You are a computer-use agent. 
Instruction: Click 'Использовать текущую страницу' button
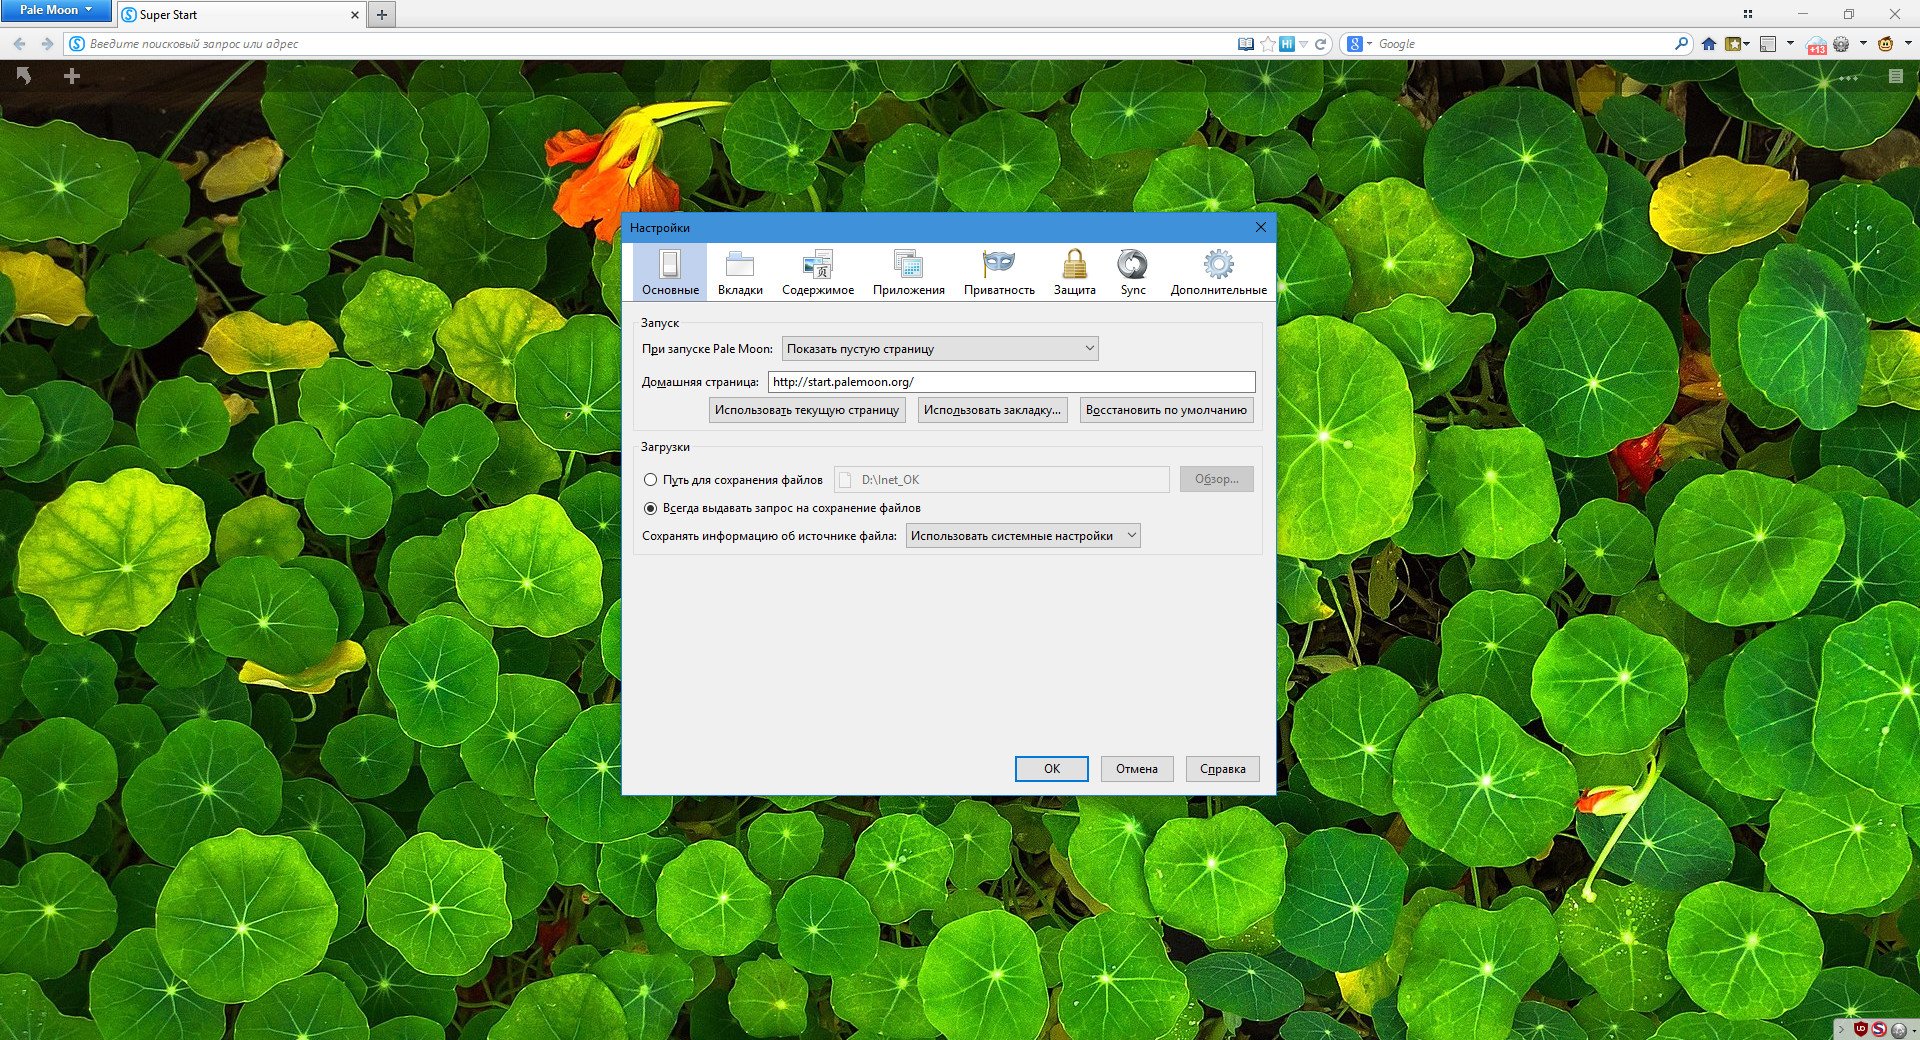806,410
